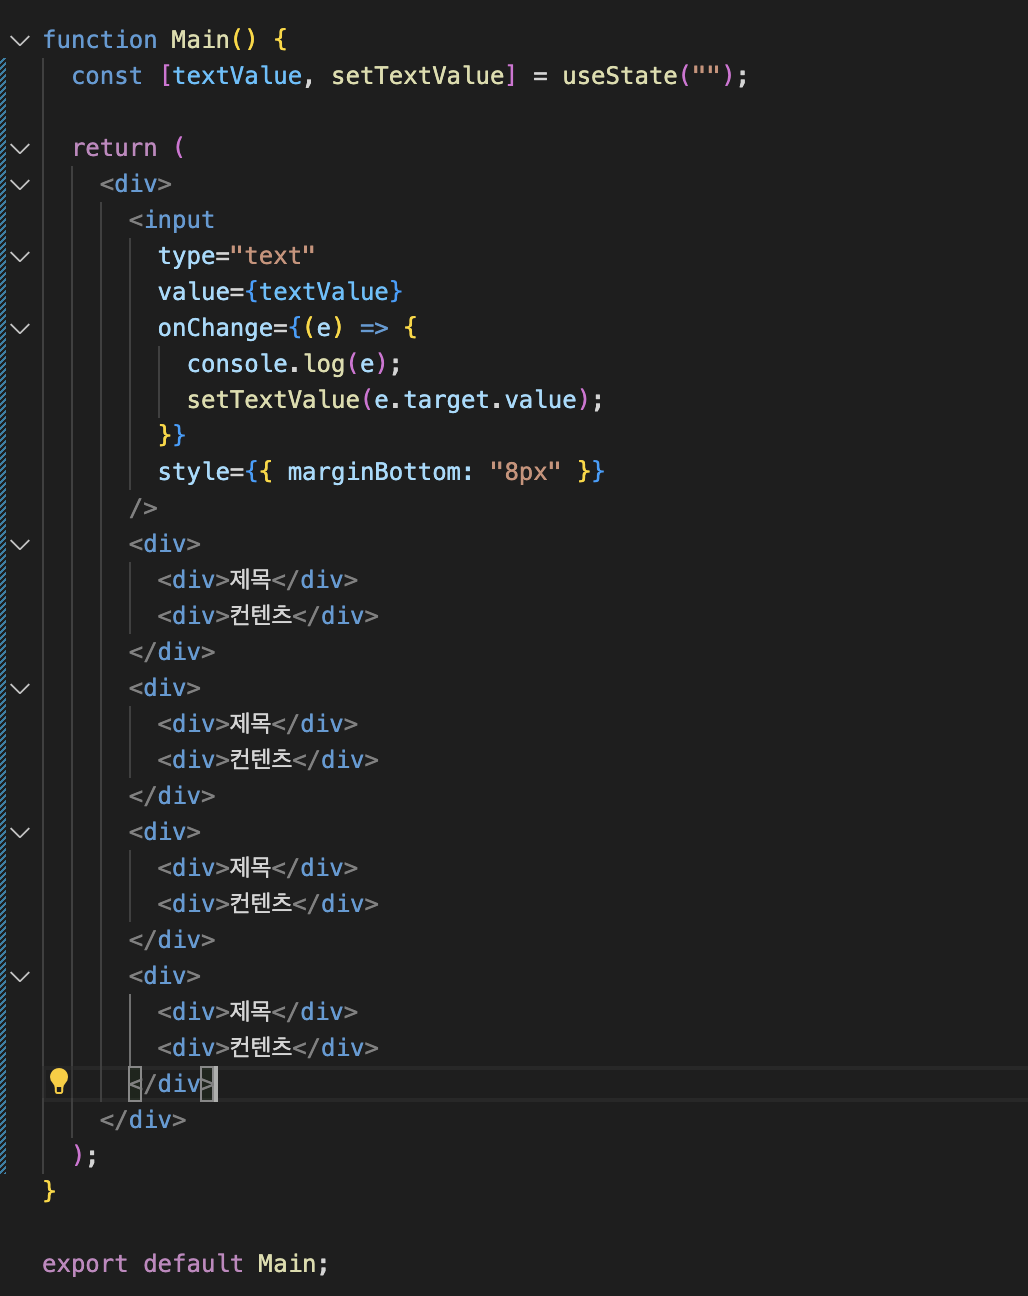Click the style attribute name
Viewport: 1028px width, 1296px height.
[x=194, y=472]
